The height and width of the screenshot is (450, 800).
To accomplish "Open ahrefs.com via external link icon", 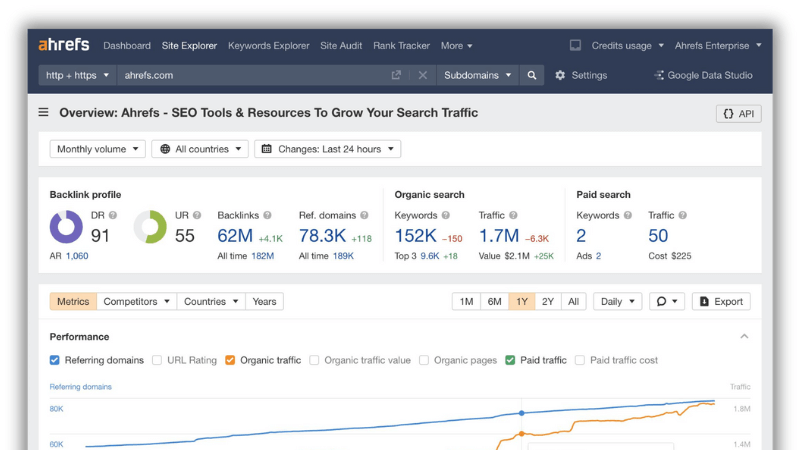I will click(396, 76).
